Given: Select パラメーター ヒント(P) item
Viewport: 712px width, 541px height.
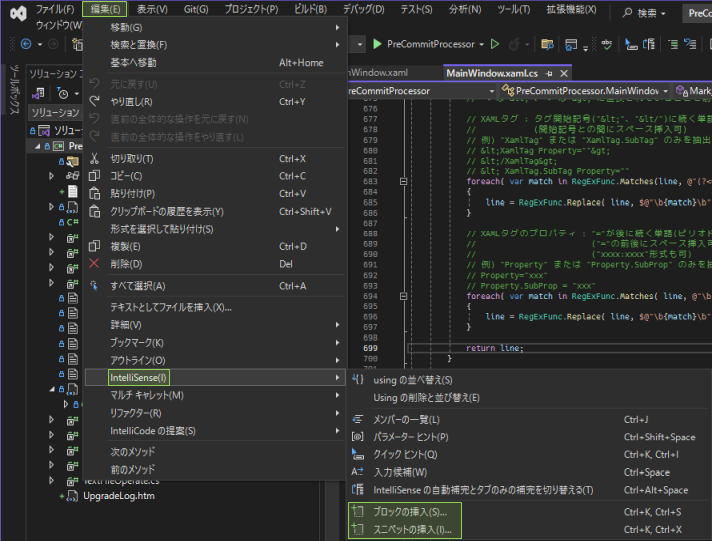Looking at the screenshot, I should coord(530,437).
